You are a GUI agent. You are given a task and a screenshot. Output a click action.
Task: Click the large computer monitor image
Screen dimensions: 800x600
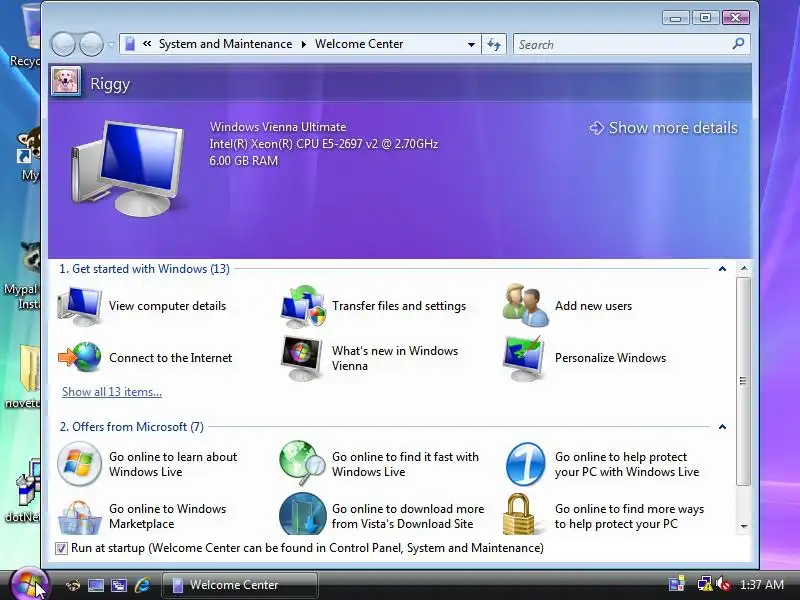[x=128, y=168]
